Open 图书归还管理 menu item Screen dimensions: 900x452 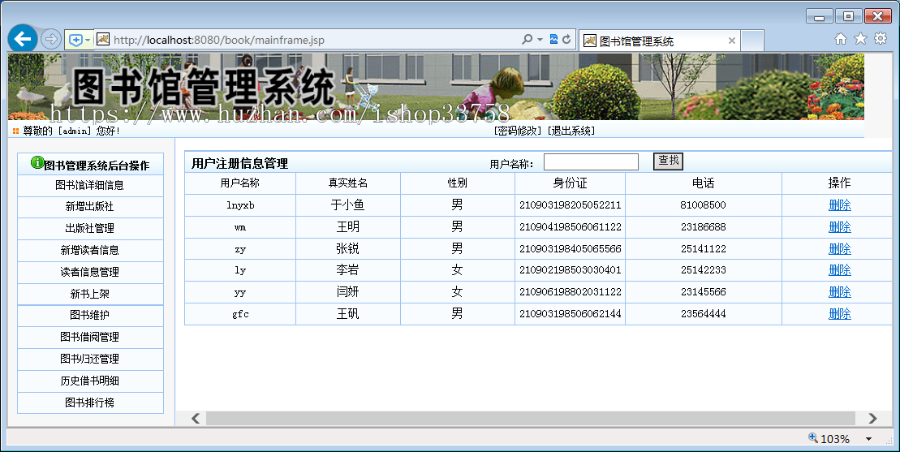pyautogui.click(x=90, y=359)
